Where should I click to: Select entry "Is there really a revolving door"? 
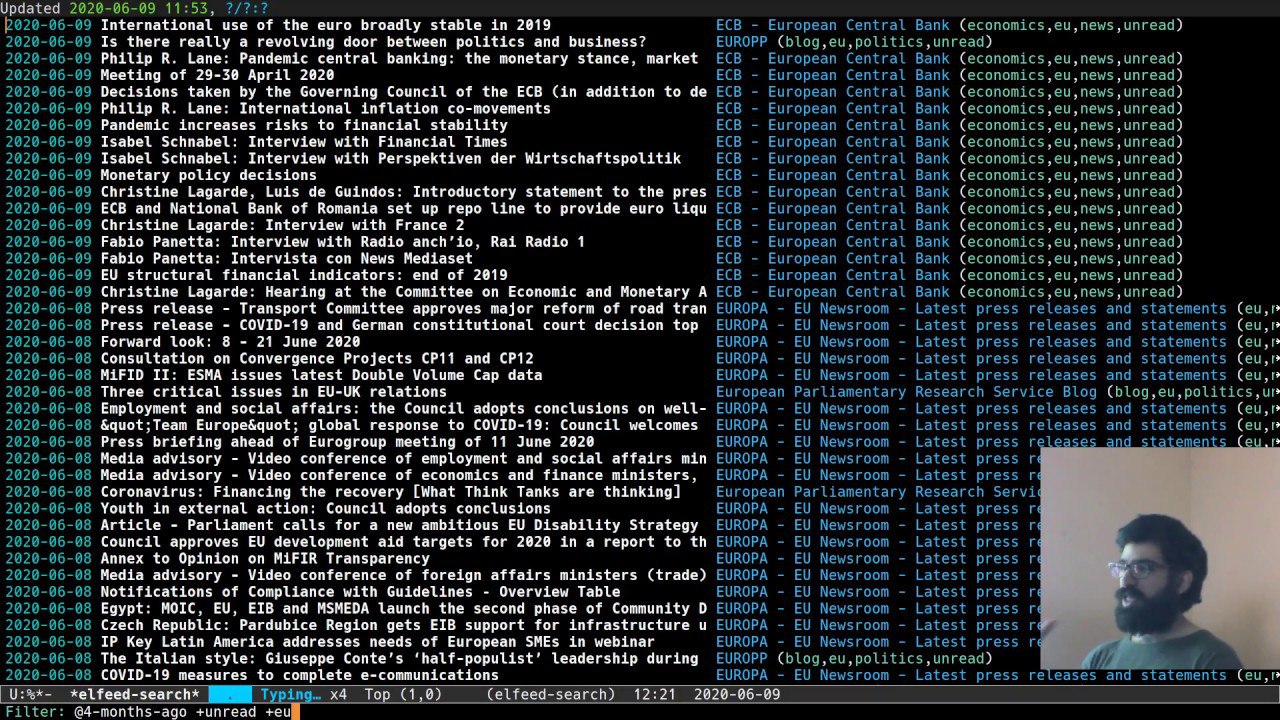click(373, 42)
